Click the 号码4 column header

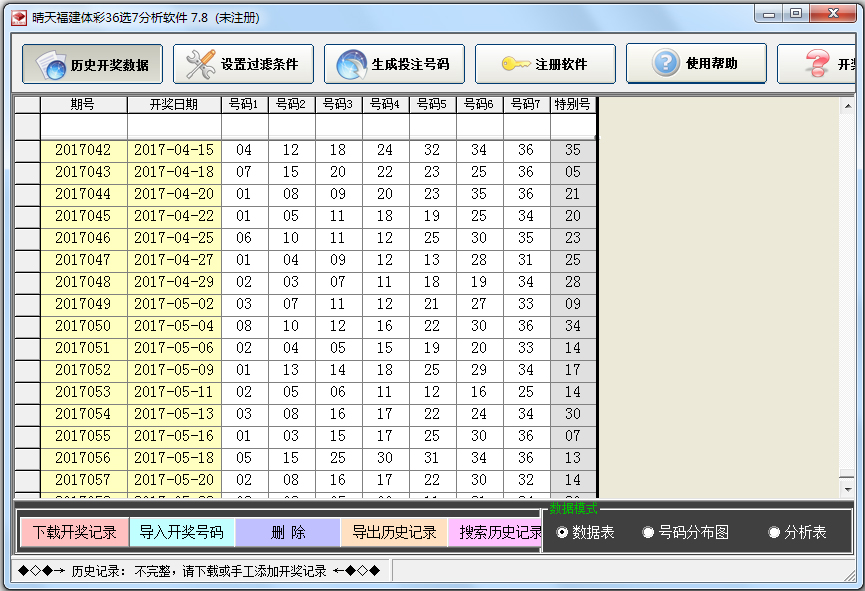[x=386, y=104]
